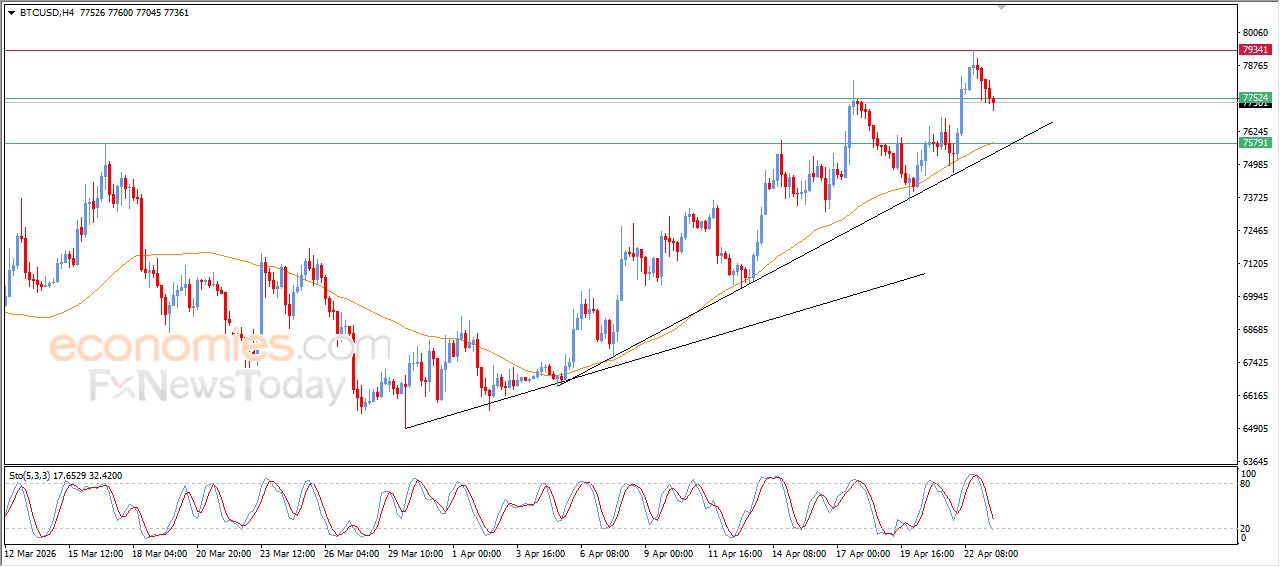Screen dimensions: 1280x567
Task: Click the red 79341 price label
Action: click(1254, 49)
